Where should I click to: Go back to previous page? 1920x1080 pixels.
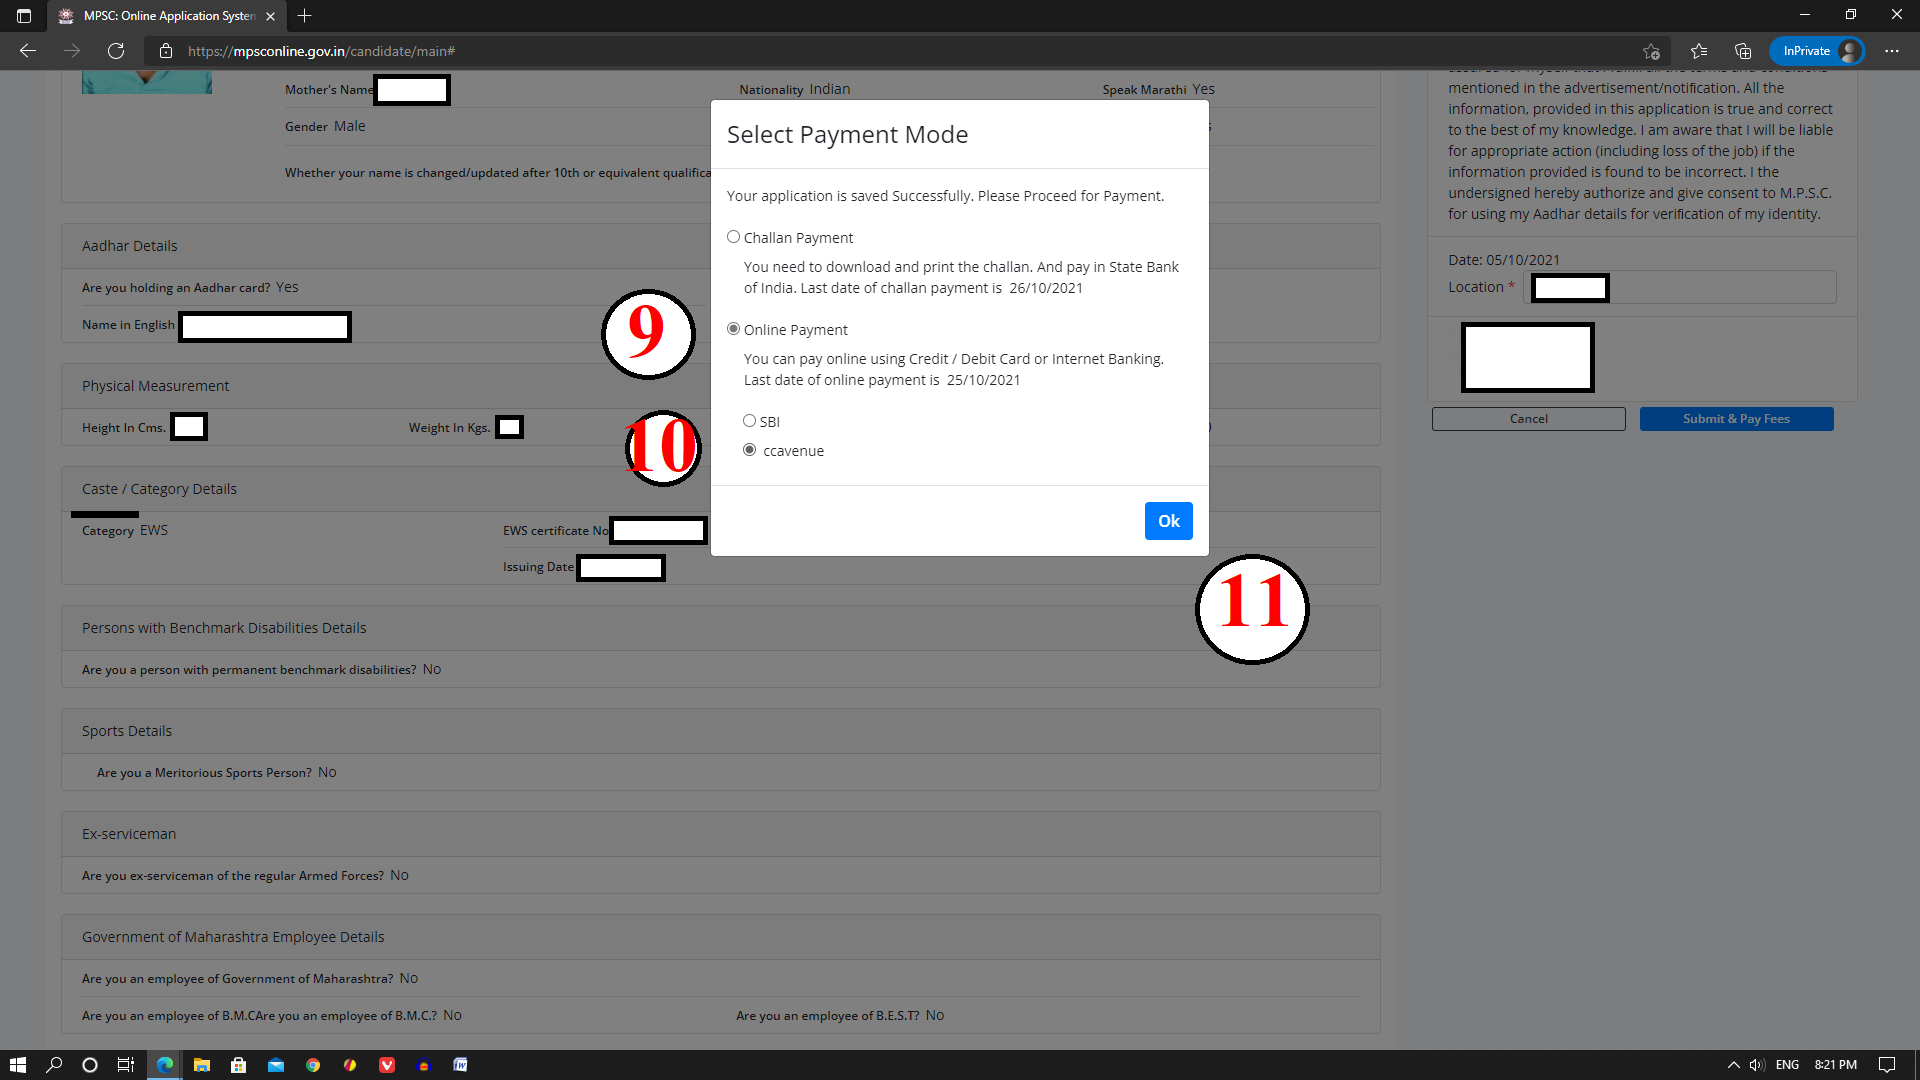click(28, 51)
